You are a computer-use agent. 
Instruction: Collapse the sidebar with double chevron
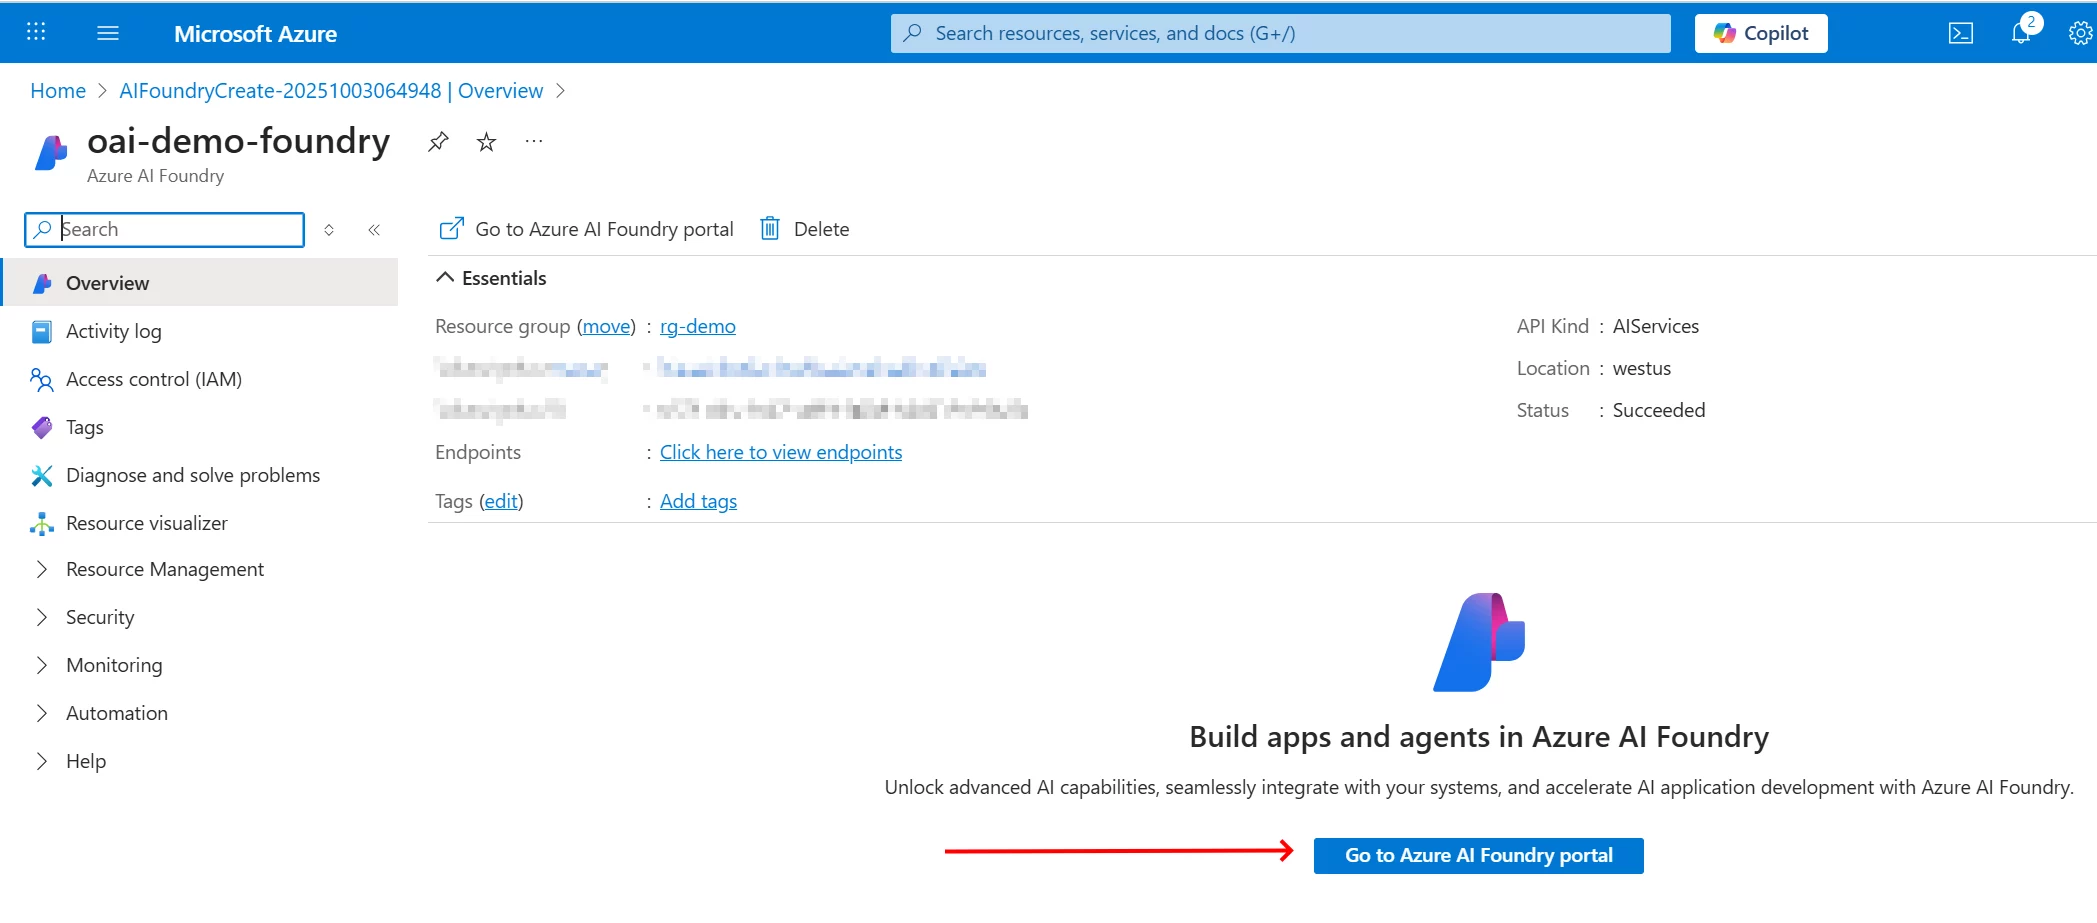pos(374,230)
